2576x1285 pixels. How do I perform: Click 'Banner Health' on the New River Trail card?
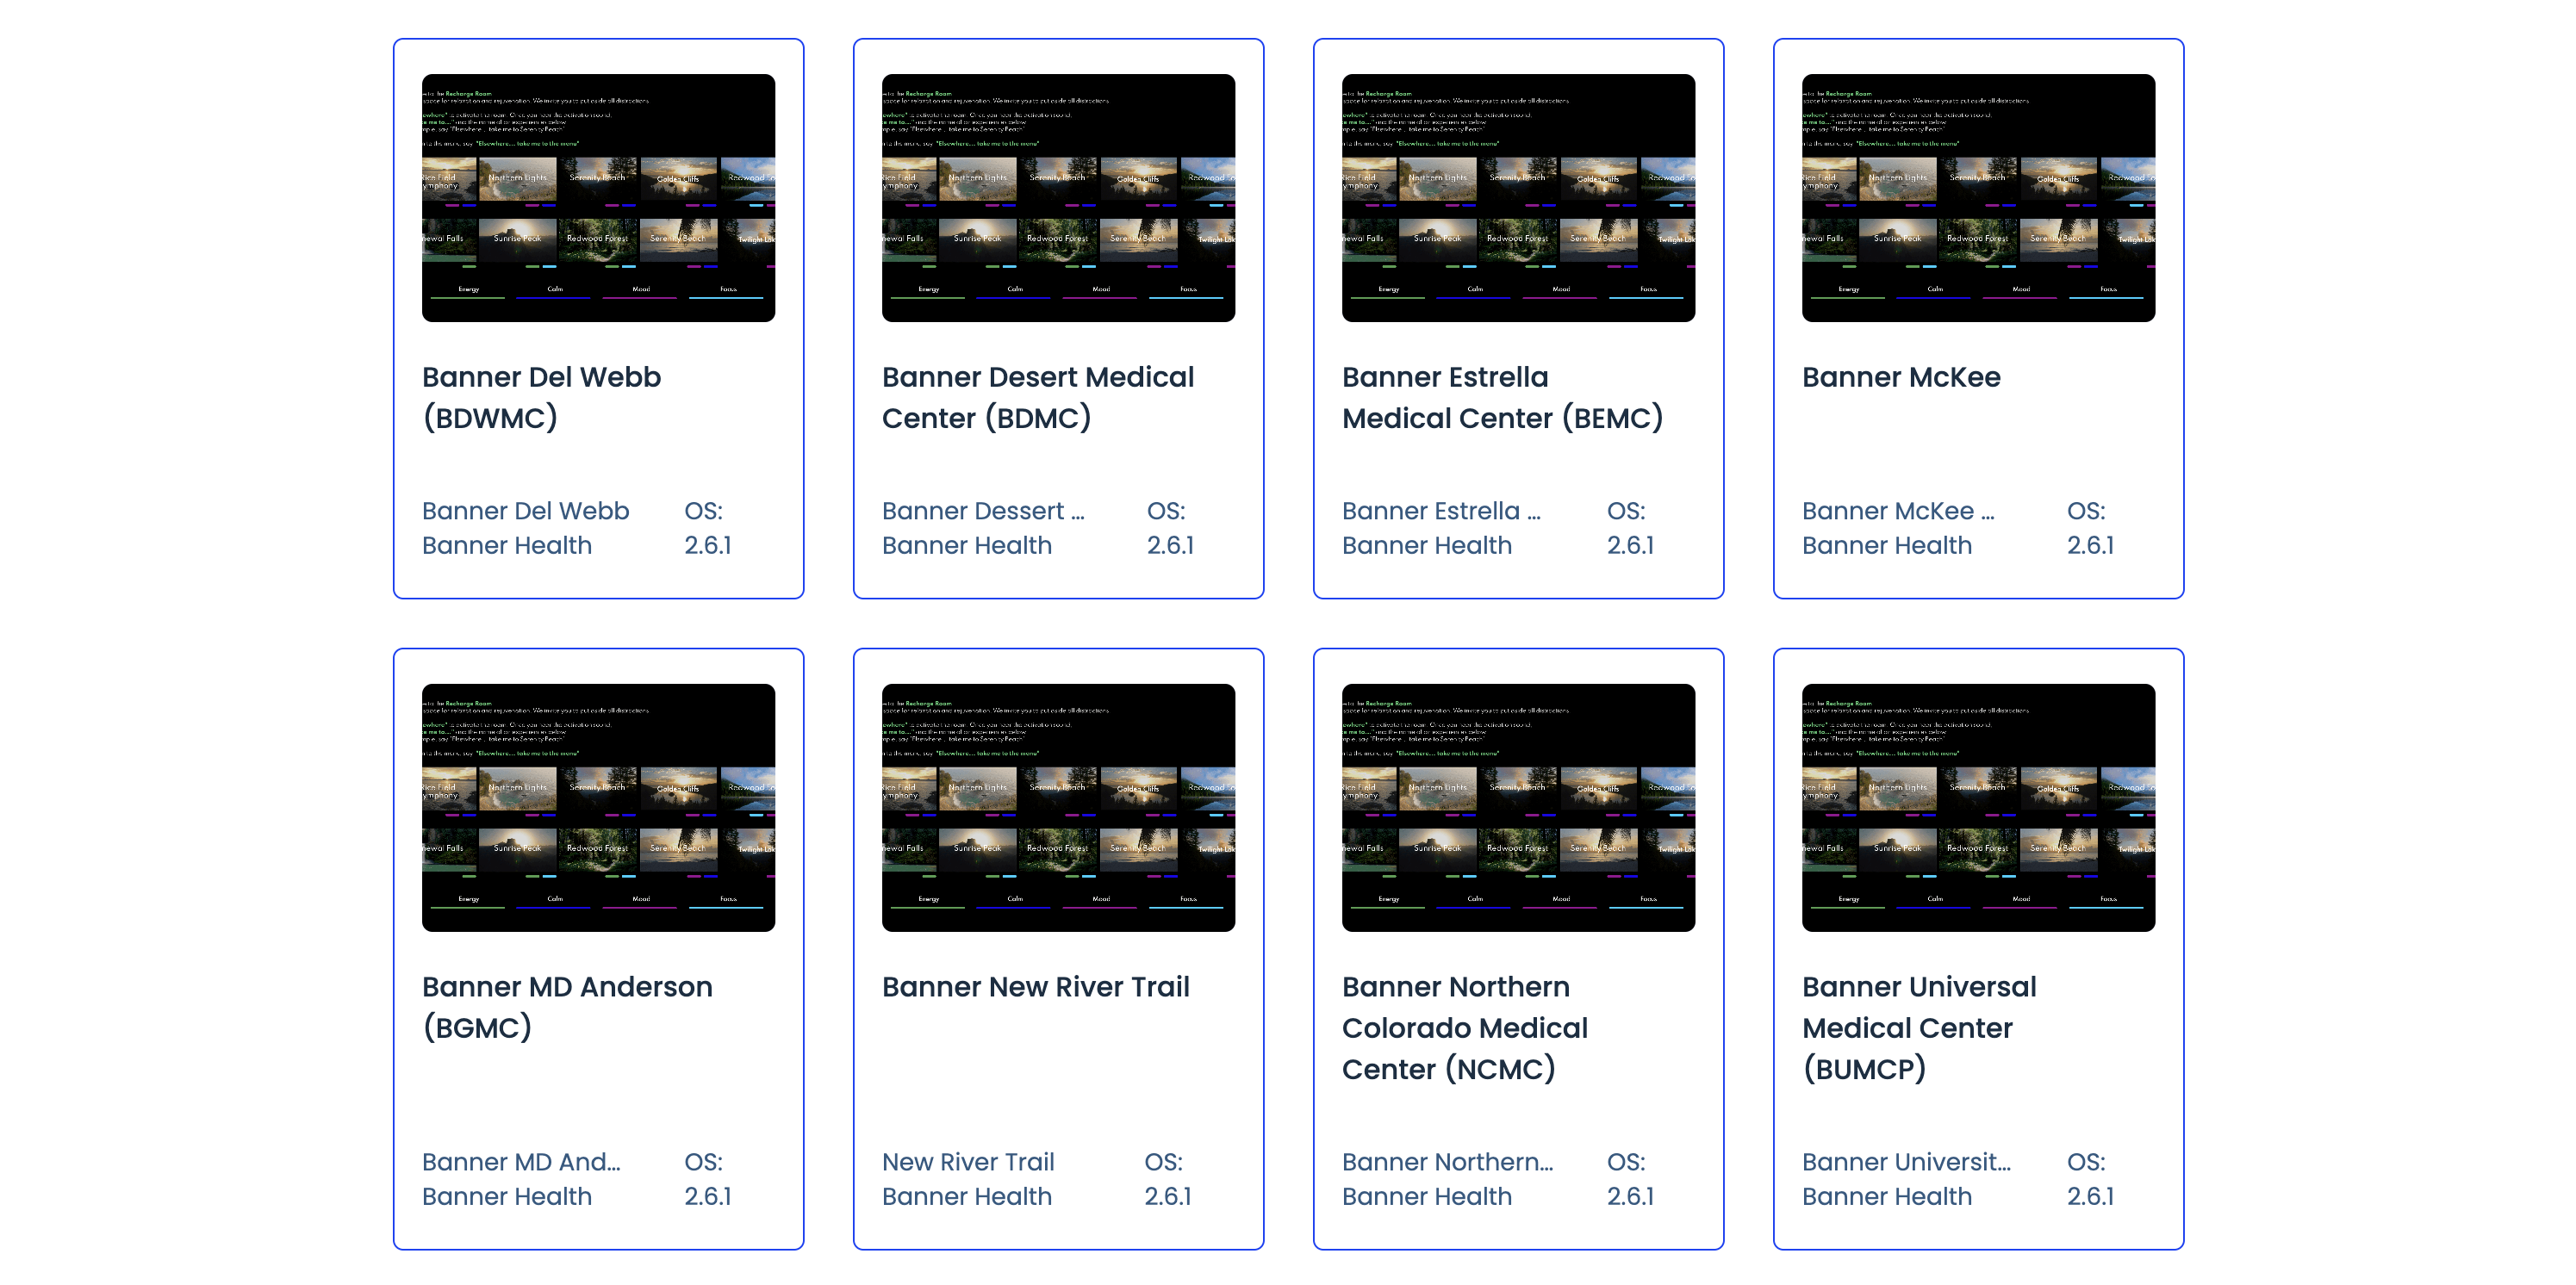click(x=967, y=1196)
